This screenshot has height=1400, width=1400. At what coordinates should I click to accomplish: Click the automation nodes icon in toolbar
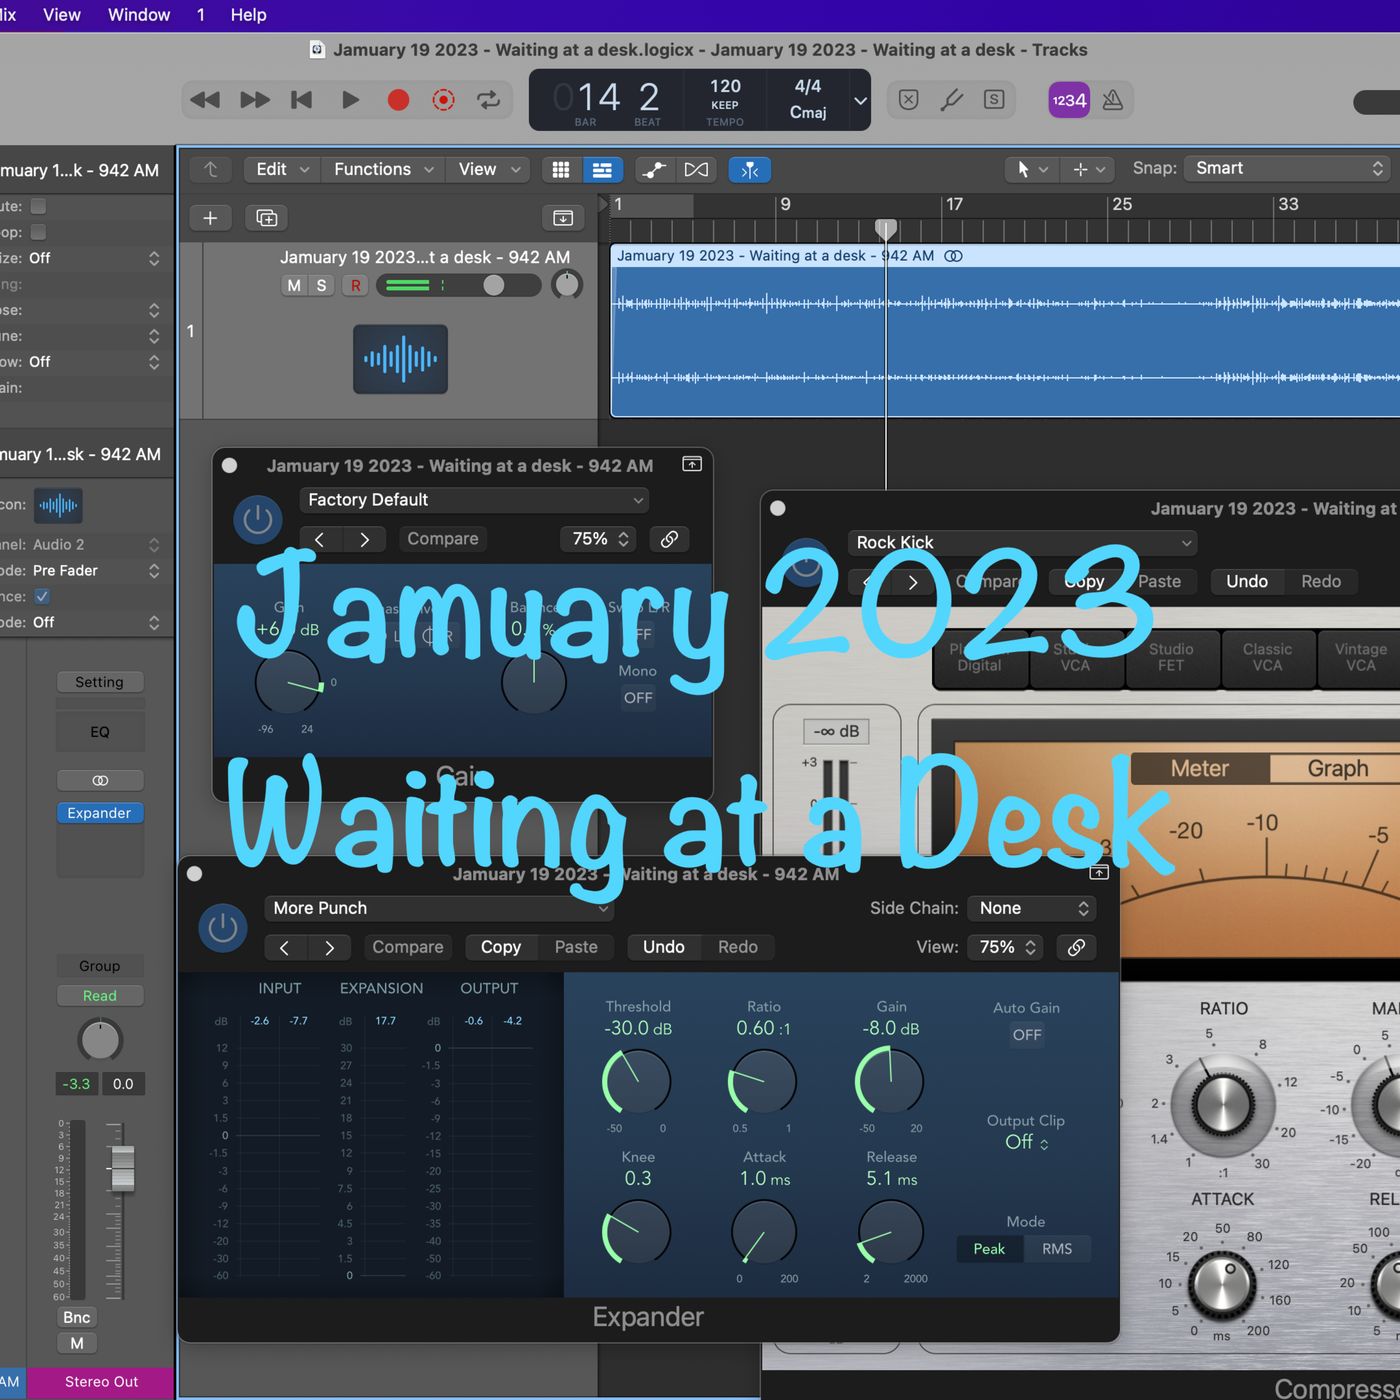coord(654,170)
